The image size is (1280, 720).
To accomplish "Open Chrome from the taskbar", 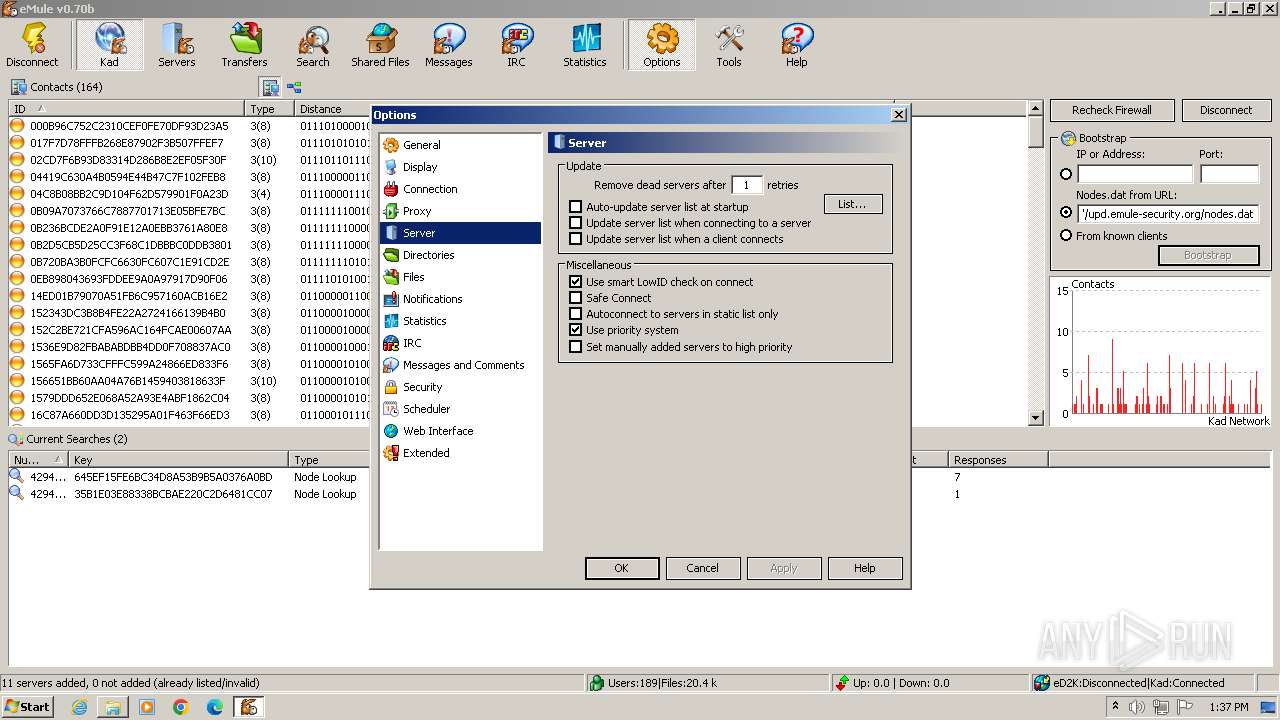I will pos(181,707).
